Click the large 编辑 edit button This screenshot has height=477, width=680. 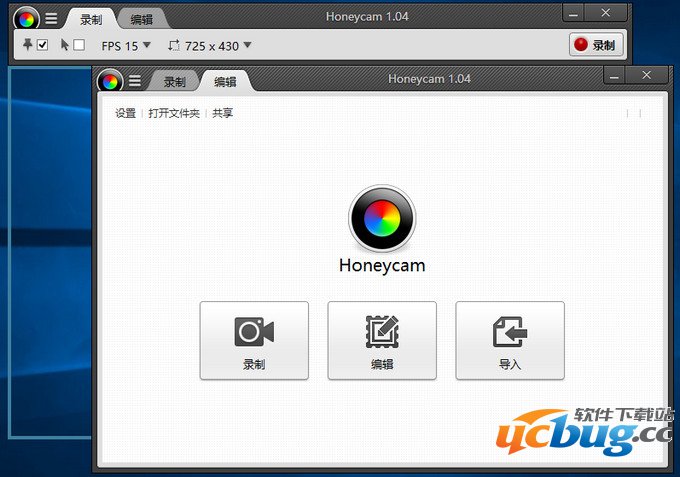pos(382,340)
